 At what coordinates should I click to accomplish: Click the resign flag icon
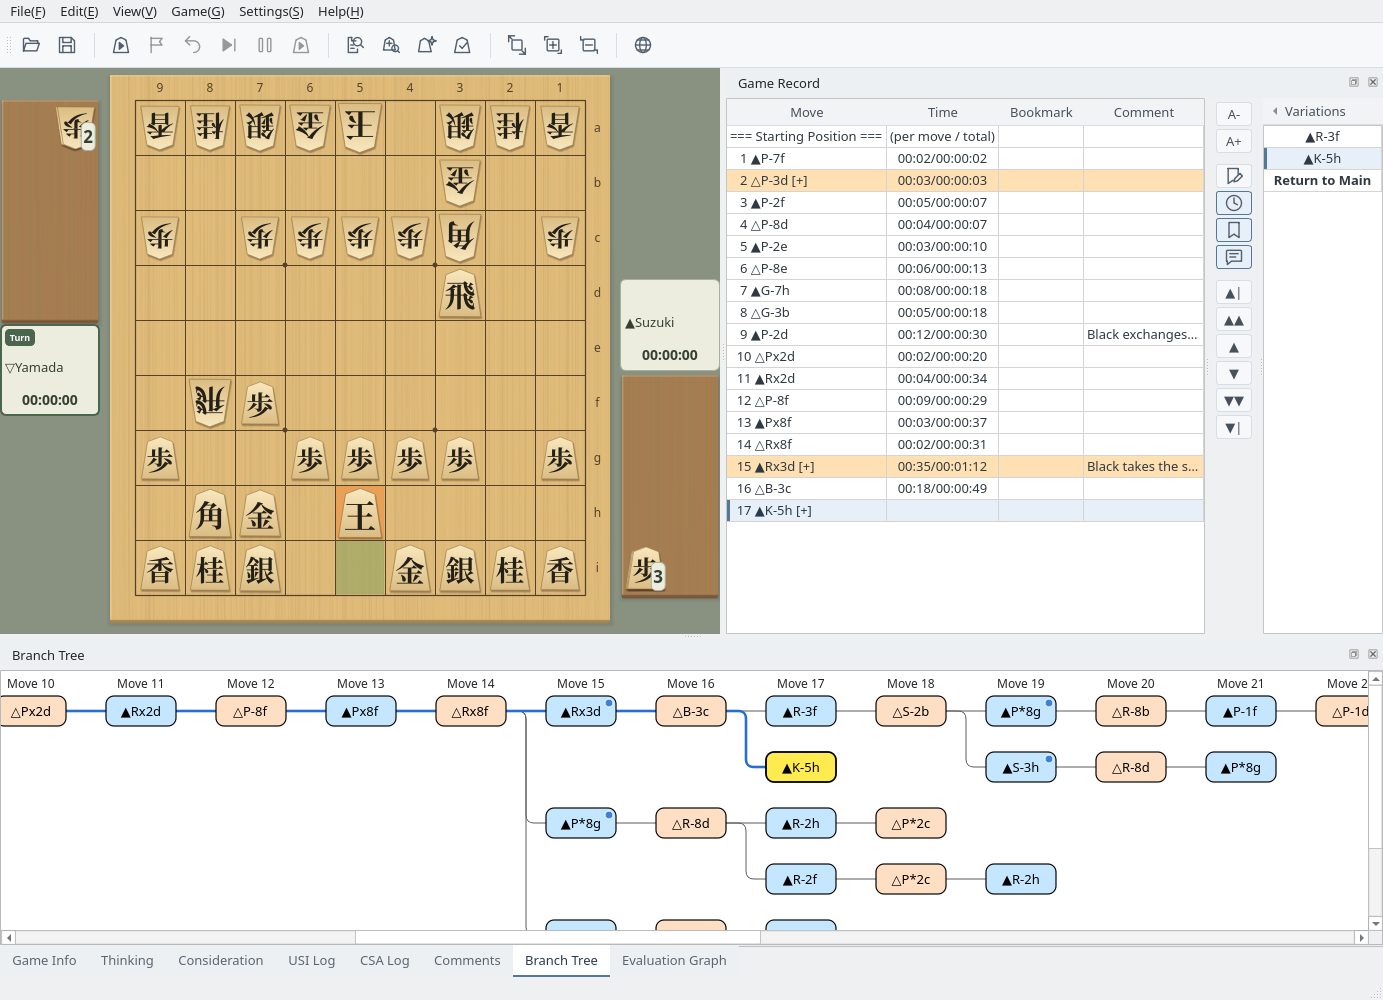[157, 45]
